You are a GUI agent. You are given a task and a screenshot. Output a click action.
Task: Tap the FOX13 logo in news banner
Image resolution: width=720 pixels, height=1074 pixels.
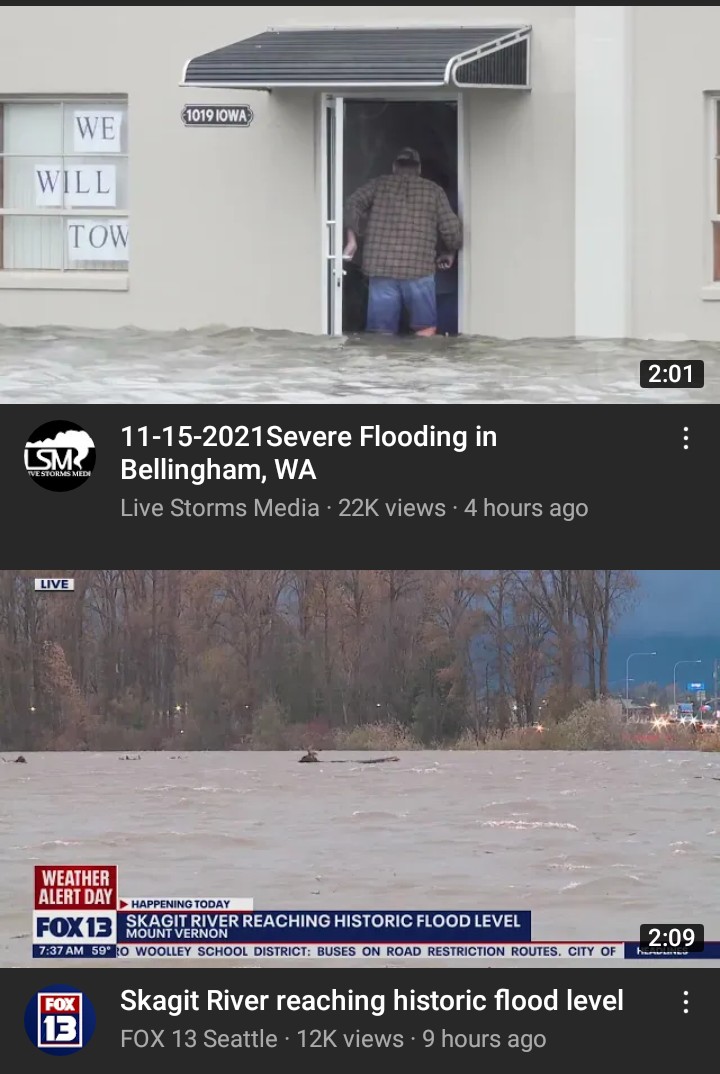[75, 927]
